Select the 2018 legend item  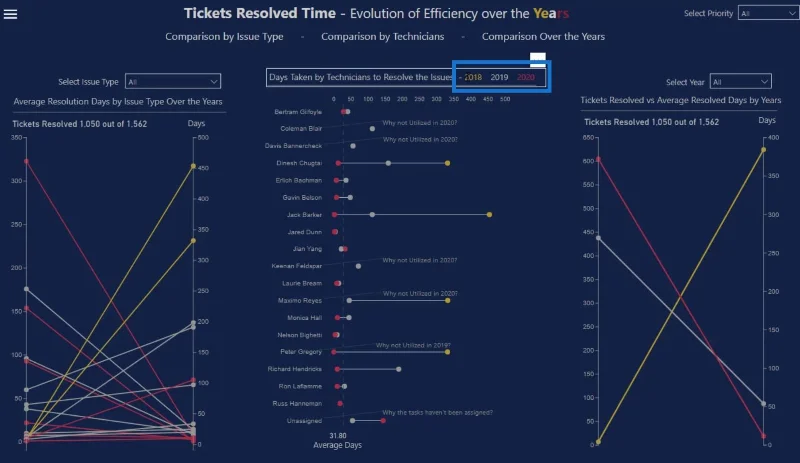point(473,77)
